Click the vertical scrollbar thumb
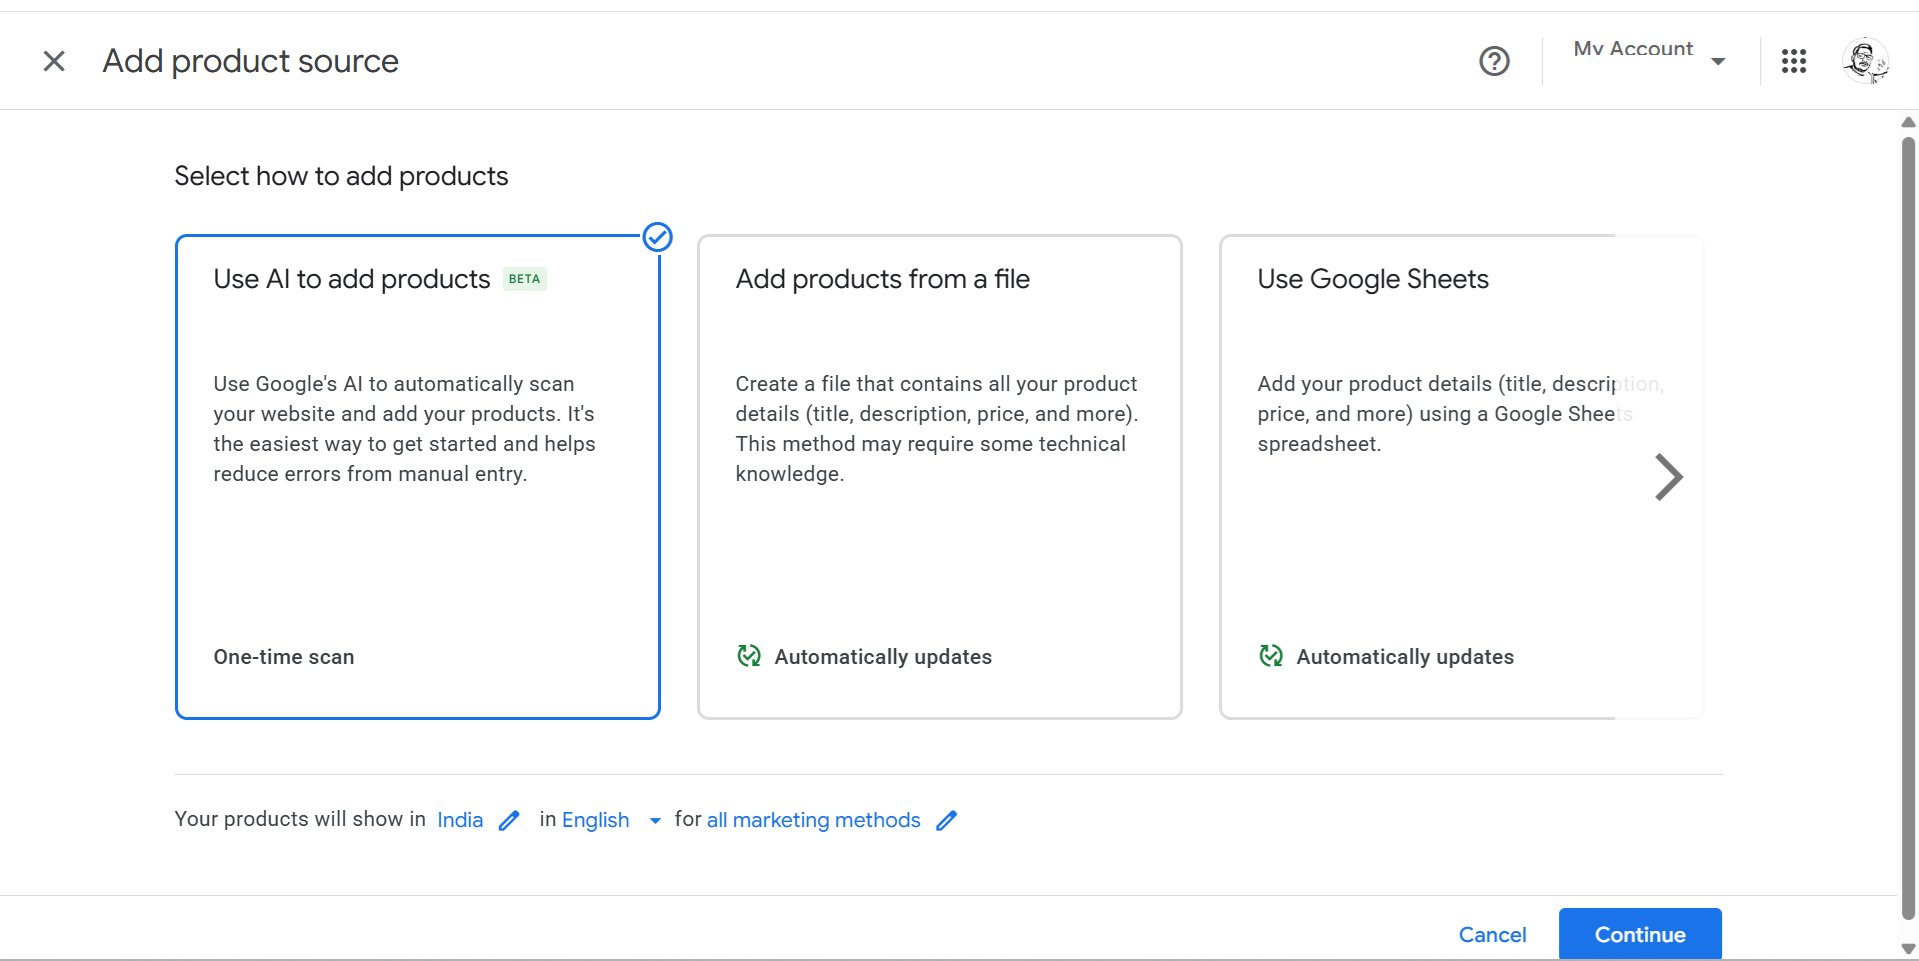Screen dimensions: 1919x961 click(1908, 528)
